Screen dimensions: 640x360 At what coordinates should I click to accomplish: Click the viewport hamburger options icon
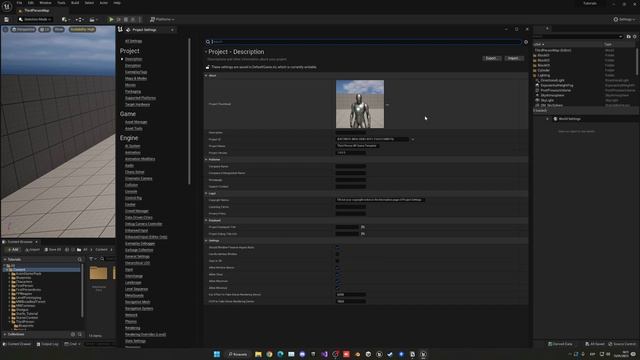5,29
